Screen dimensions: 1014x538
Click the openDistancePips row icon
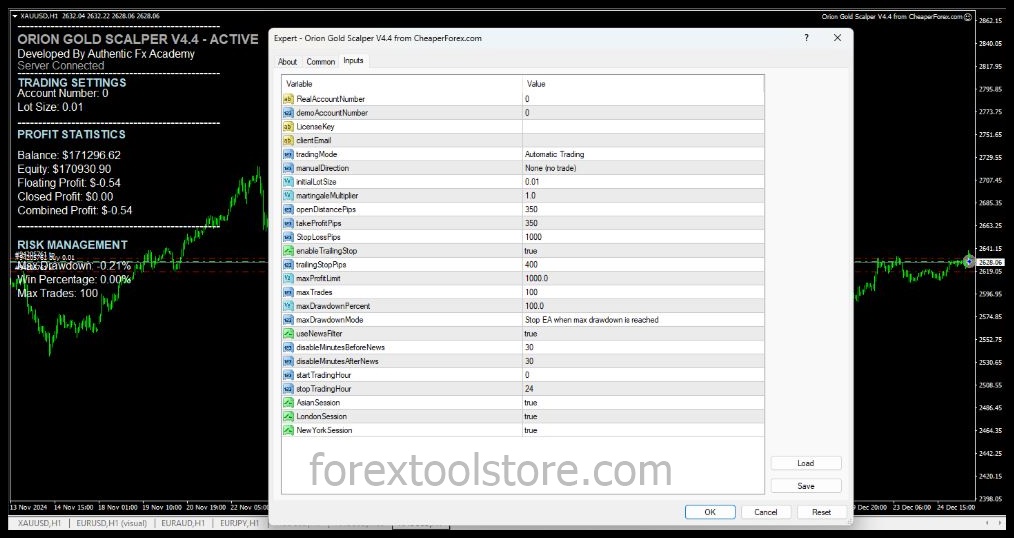pos(288,210)
